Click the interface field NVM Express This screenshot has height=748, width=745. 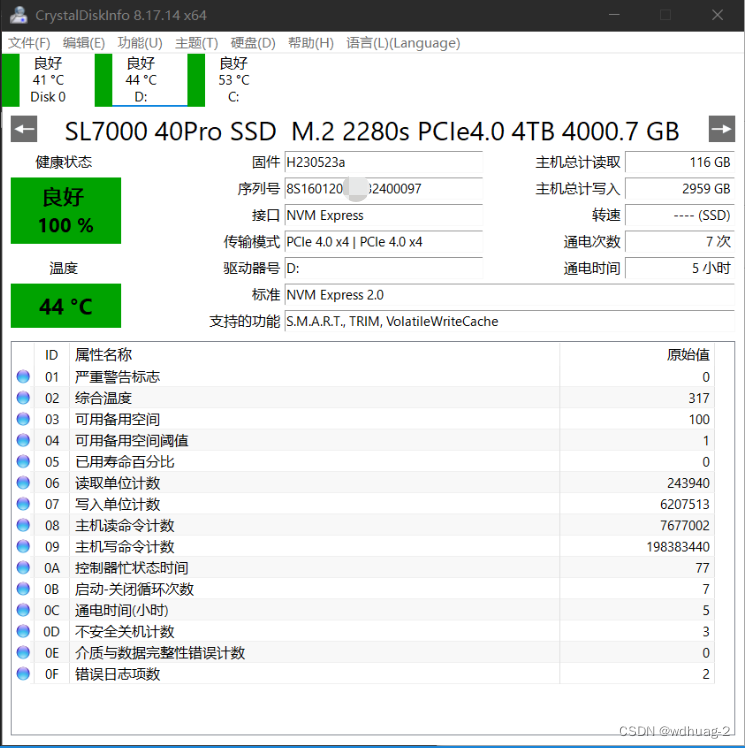[383, 215]
